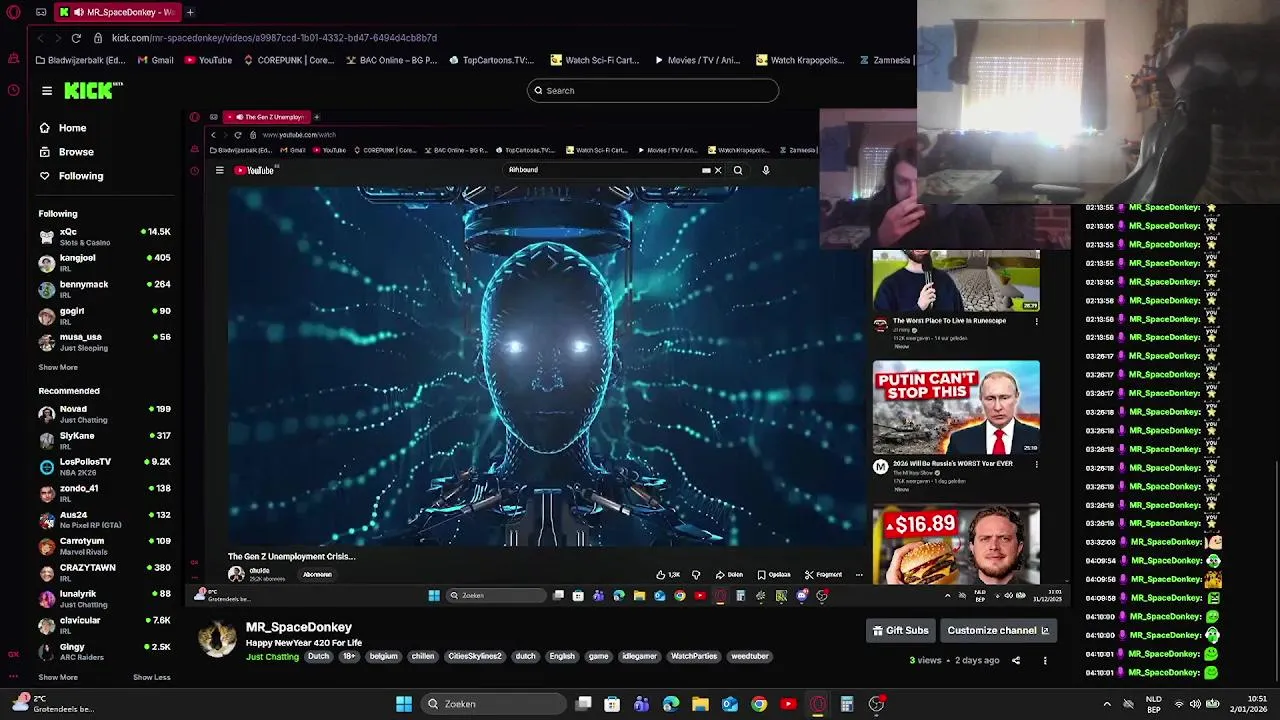Open xQc channel in Following list
Screen dimensions: 1280x720
pyautogui.click(x=104, y=236)
